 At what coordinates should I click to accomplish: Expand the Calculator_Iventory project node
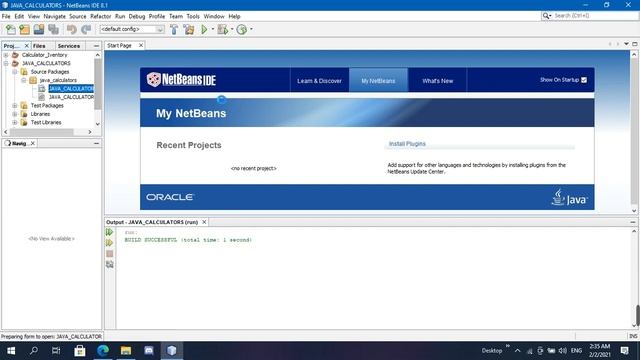tap(6, 55)
